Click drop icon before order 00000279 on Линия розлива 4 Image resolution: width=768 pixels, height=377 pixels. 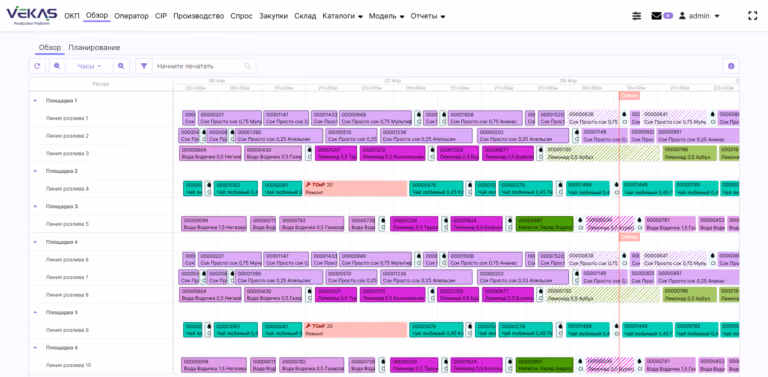pos(469,185)
